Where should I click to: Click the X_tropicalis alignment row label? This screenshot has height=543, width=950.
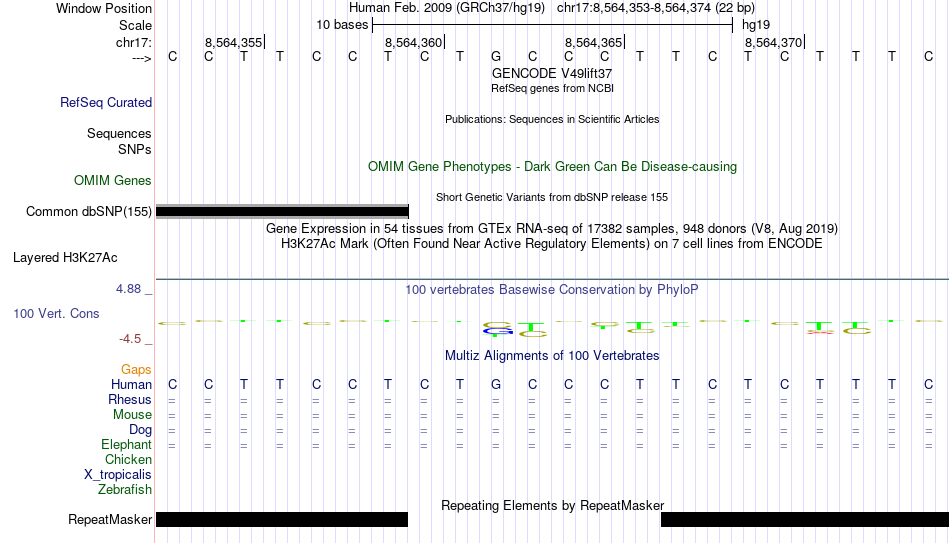click(118, 475)
